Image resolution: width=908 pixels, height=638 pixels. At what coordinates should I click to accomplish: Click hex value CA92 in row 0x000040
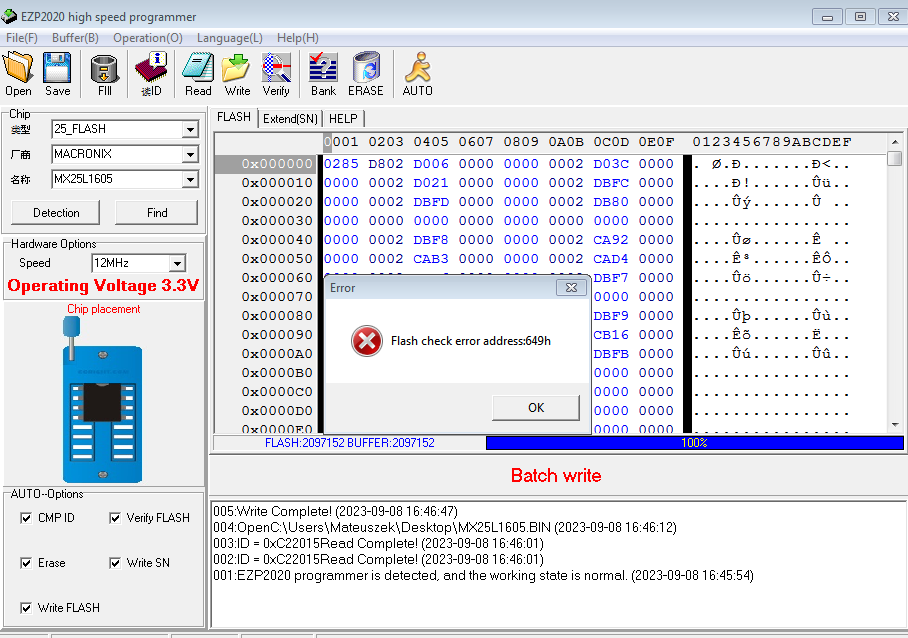click(611, 240)
